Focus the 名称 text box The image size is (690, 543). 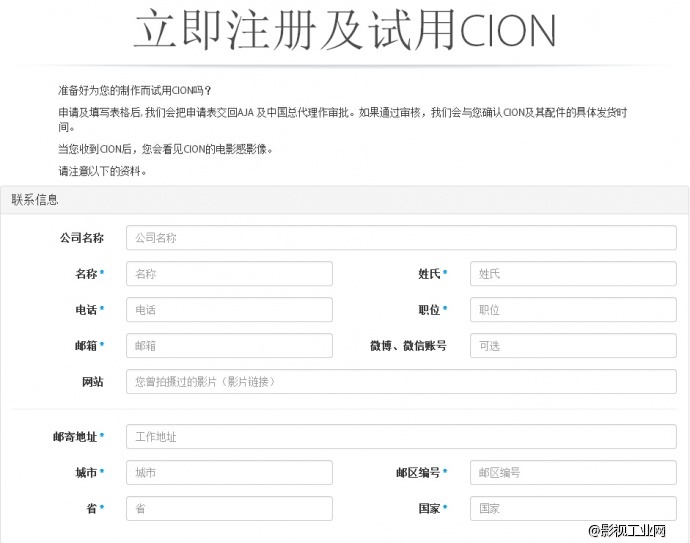(229, 274)
